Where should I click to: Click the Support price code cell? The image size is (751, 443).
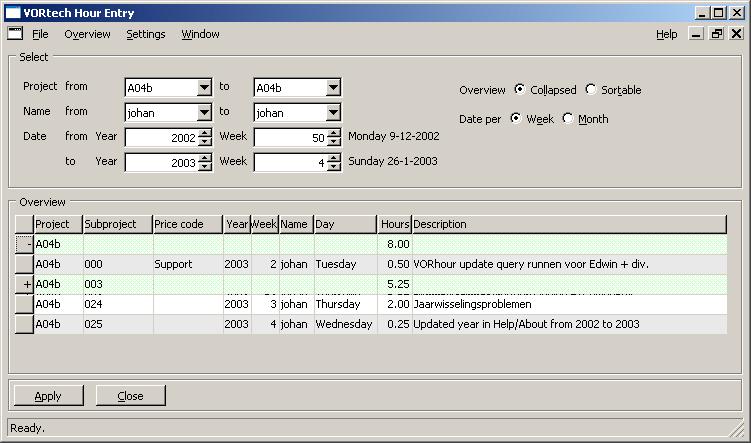point(188,264)
